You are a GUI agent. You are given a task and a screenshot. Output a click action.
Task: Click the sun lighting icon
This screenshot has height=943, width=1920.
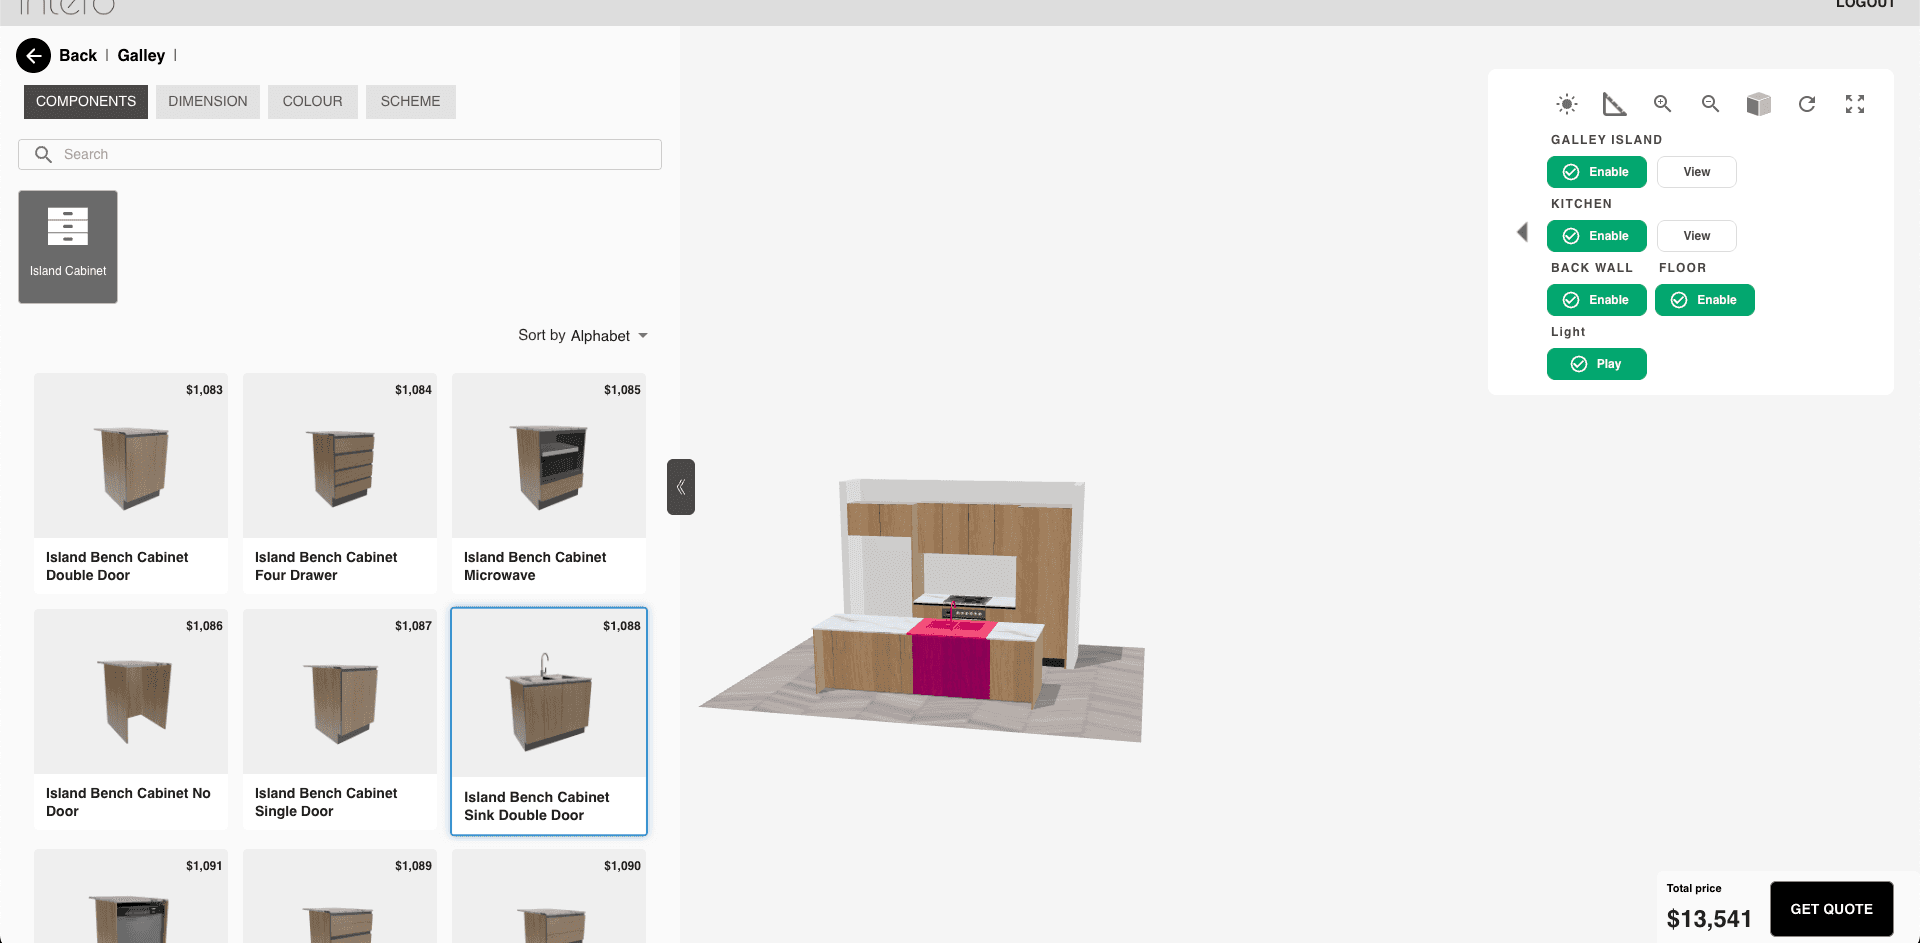point(1566,104)
